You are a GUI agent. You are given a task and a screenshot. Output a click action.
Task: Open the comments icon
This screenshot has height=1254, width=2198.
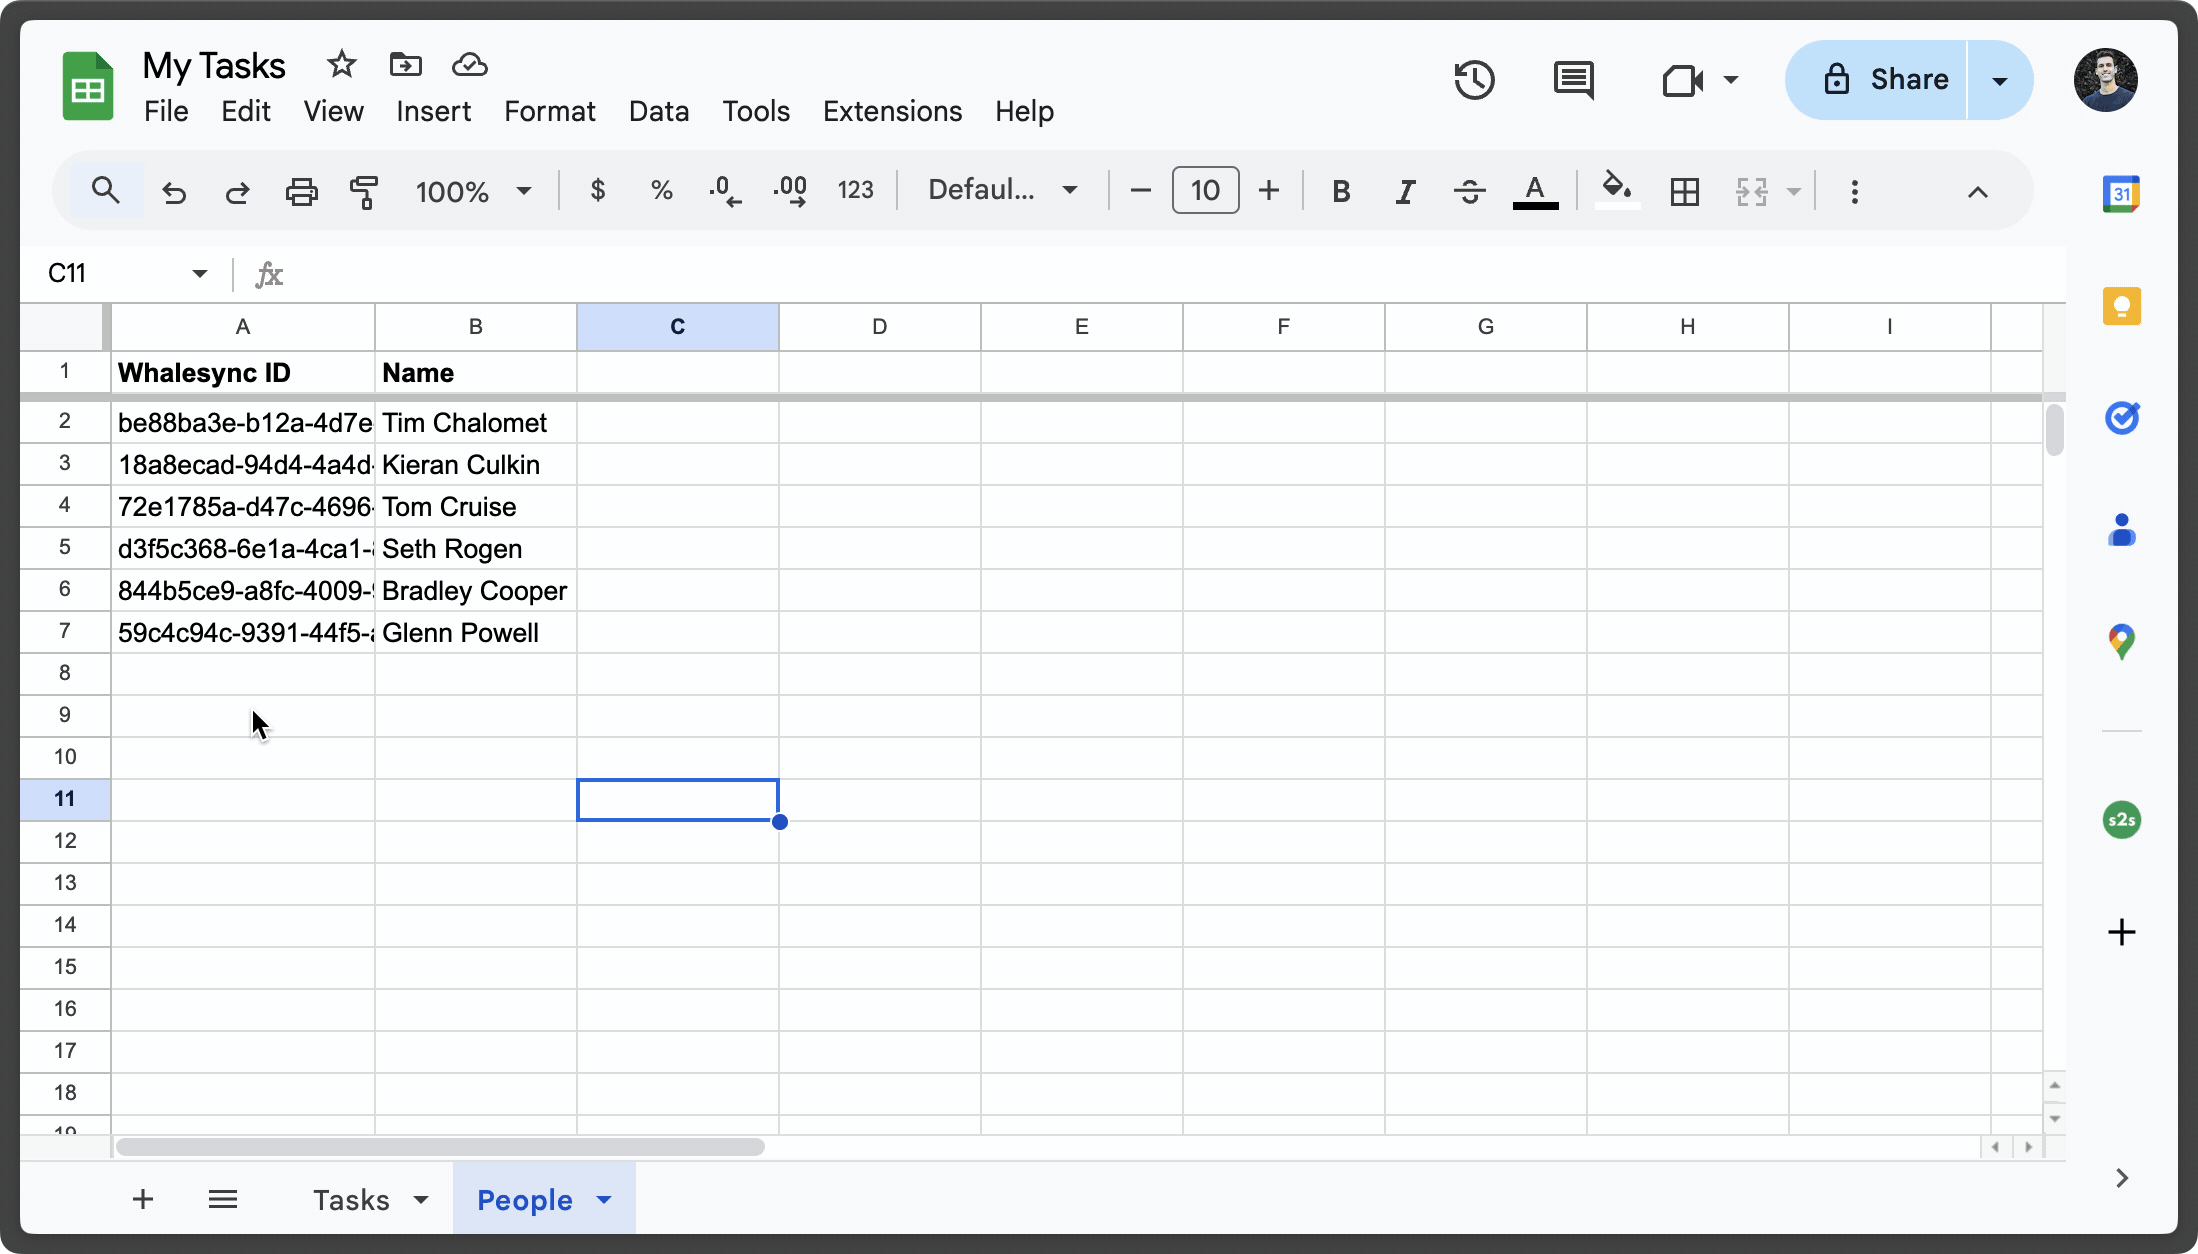point(1573,80)
